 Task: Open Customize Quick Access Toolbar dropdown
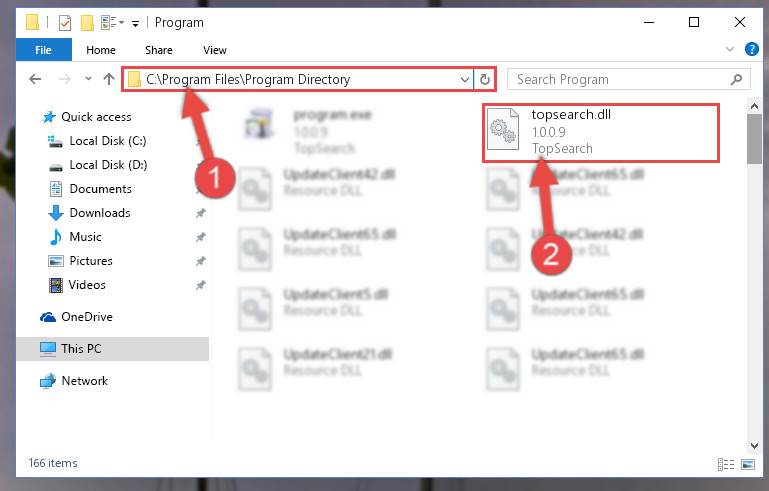coord(135,23)
